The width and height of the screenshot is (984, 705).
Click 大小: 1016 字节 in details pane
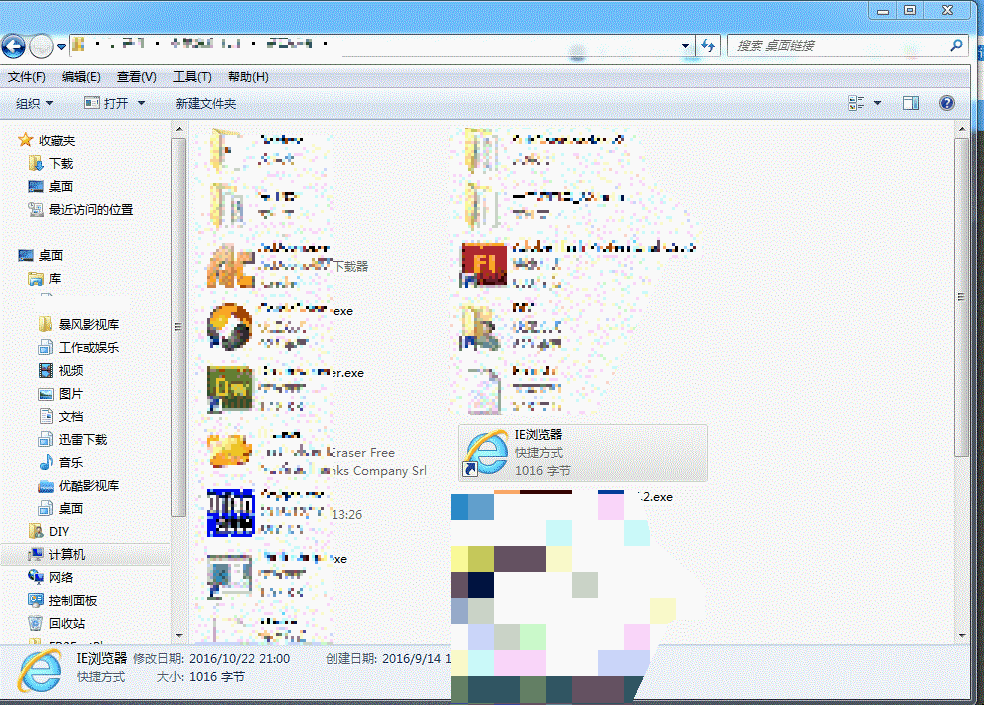tap(201, 677)
